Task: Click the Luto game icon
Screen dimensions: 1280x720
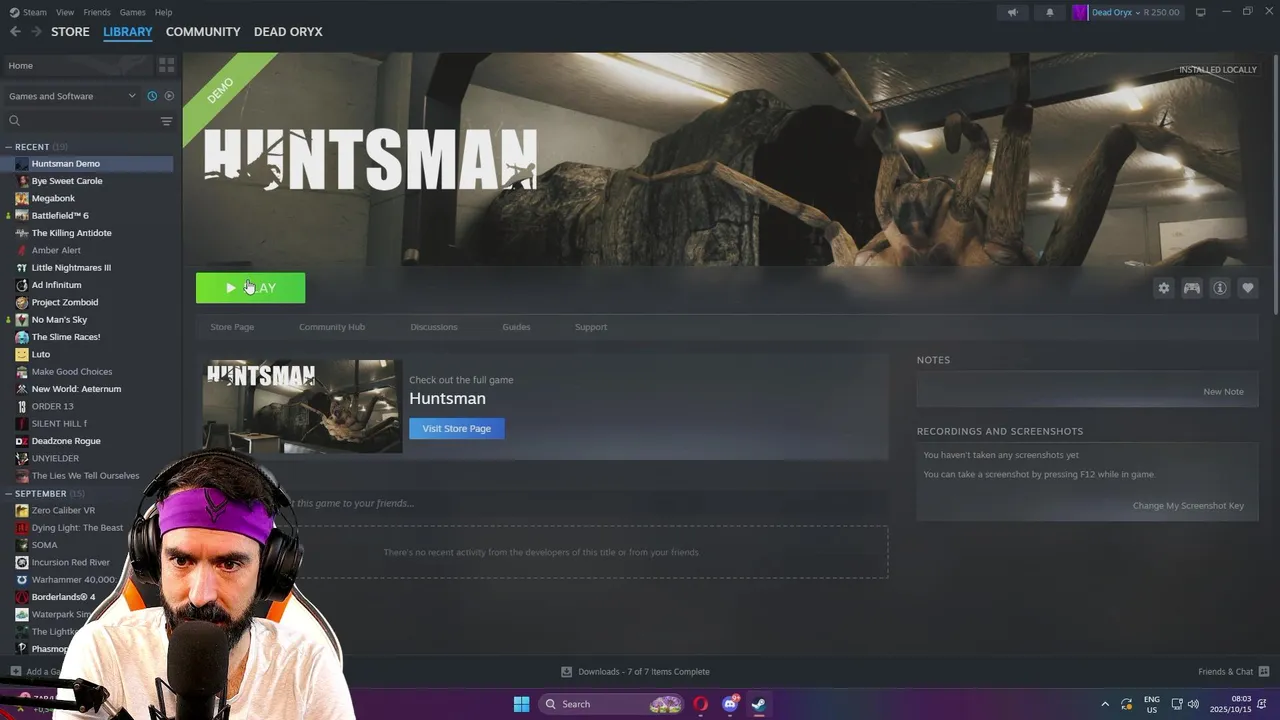Action: tap(22, 354)
